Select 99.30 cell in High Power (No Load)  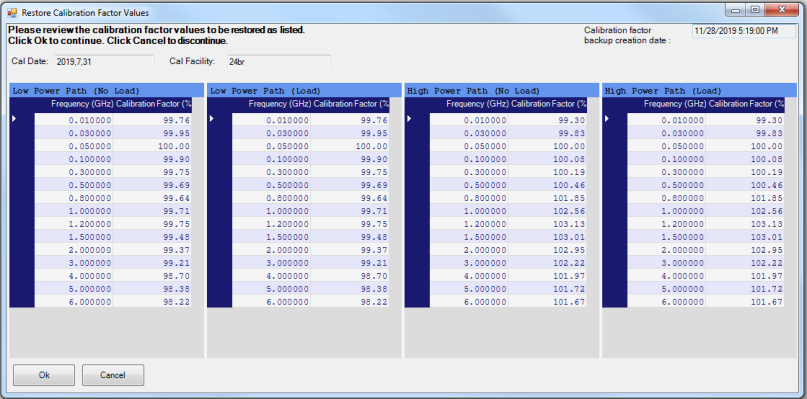coord(548,120)
